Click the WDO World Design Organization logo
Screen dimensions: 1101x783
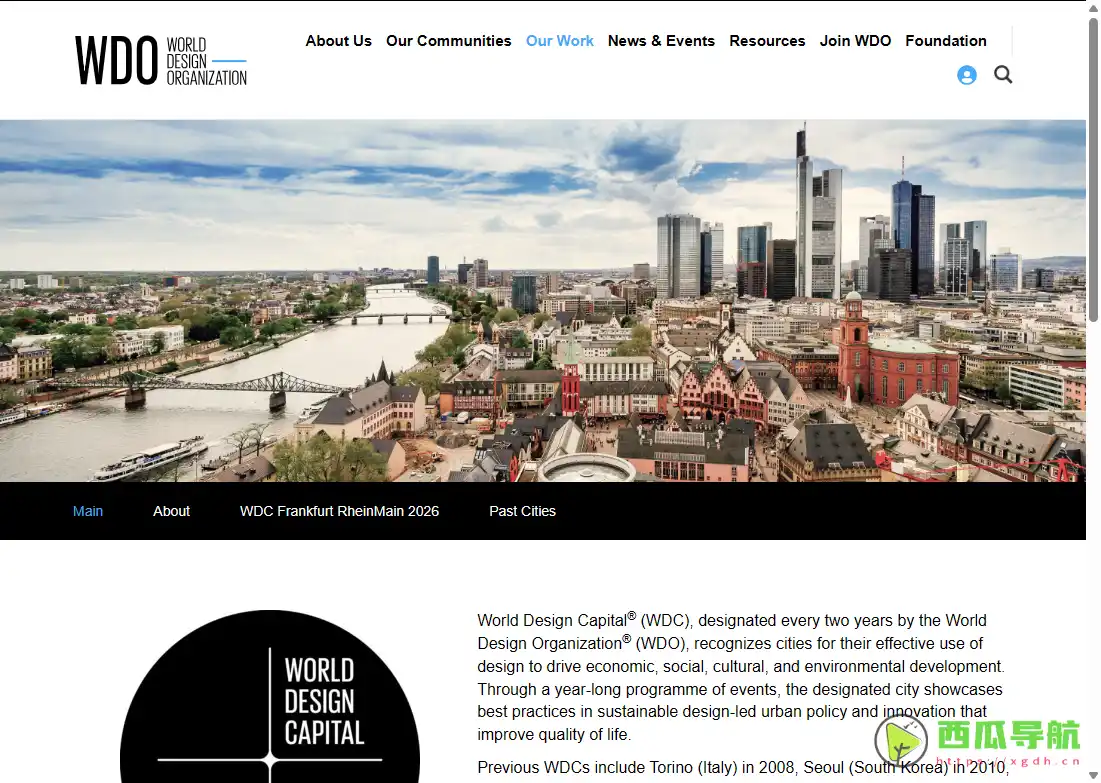(x=161, y=60)
